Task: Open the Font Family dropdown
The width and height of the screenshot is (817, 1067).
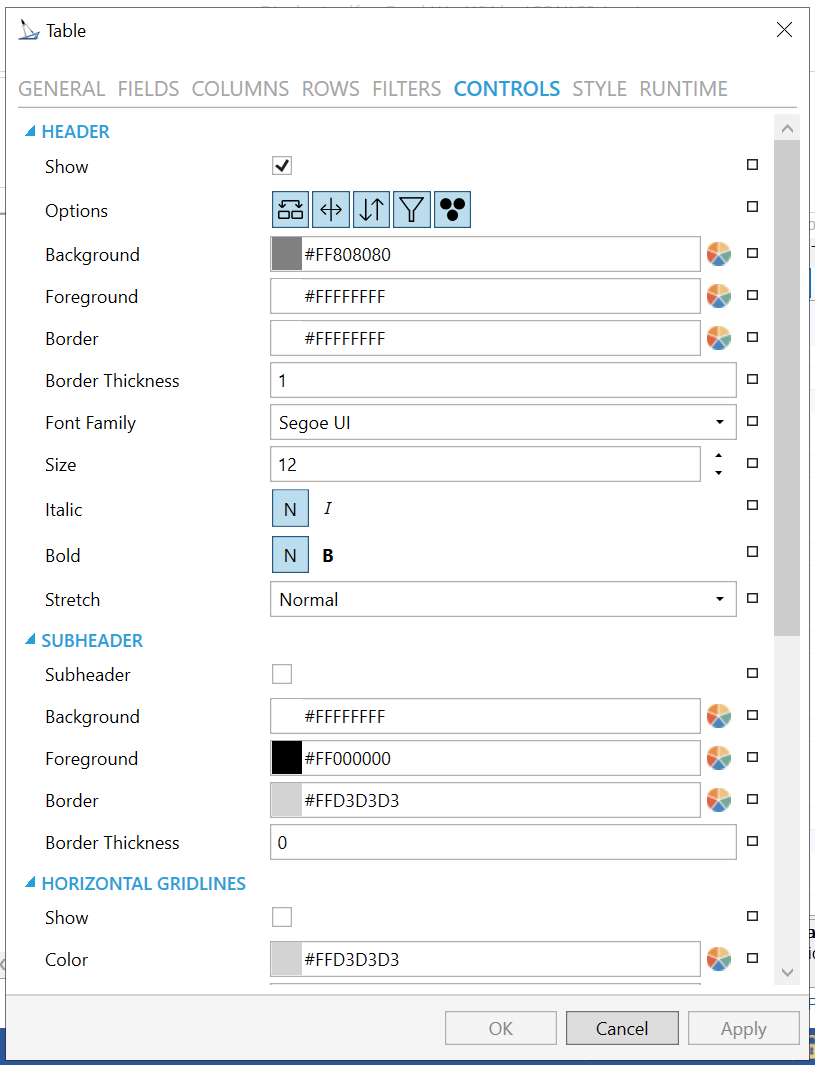Action: (x=503, y=423)
